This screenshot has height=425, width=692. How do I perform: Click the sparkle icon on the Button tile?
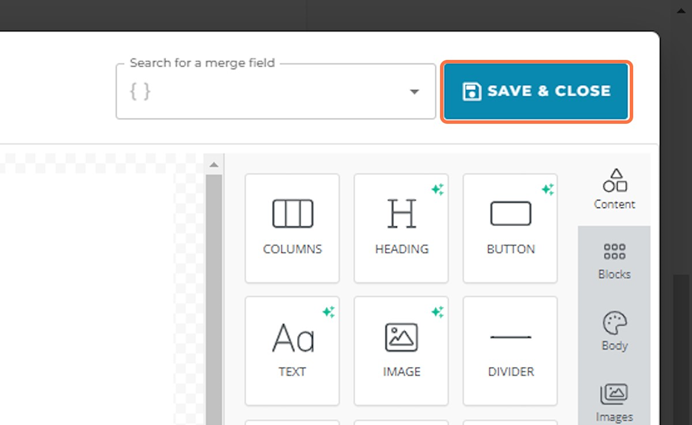[x=548, y=190]
